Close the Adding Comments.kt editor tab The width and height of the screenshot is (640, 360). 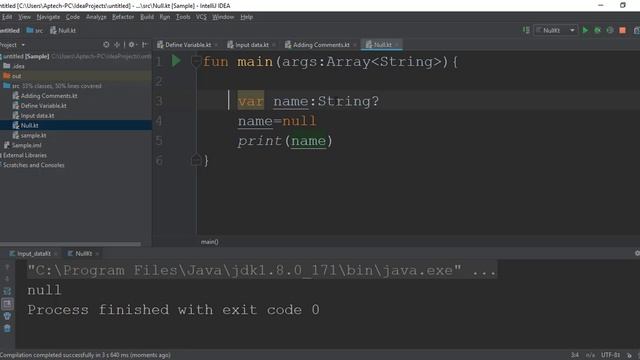click(x=355, y=45)
